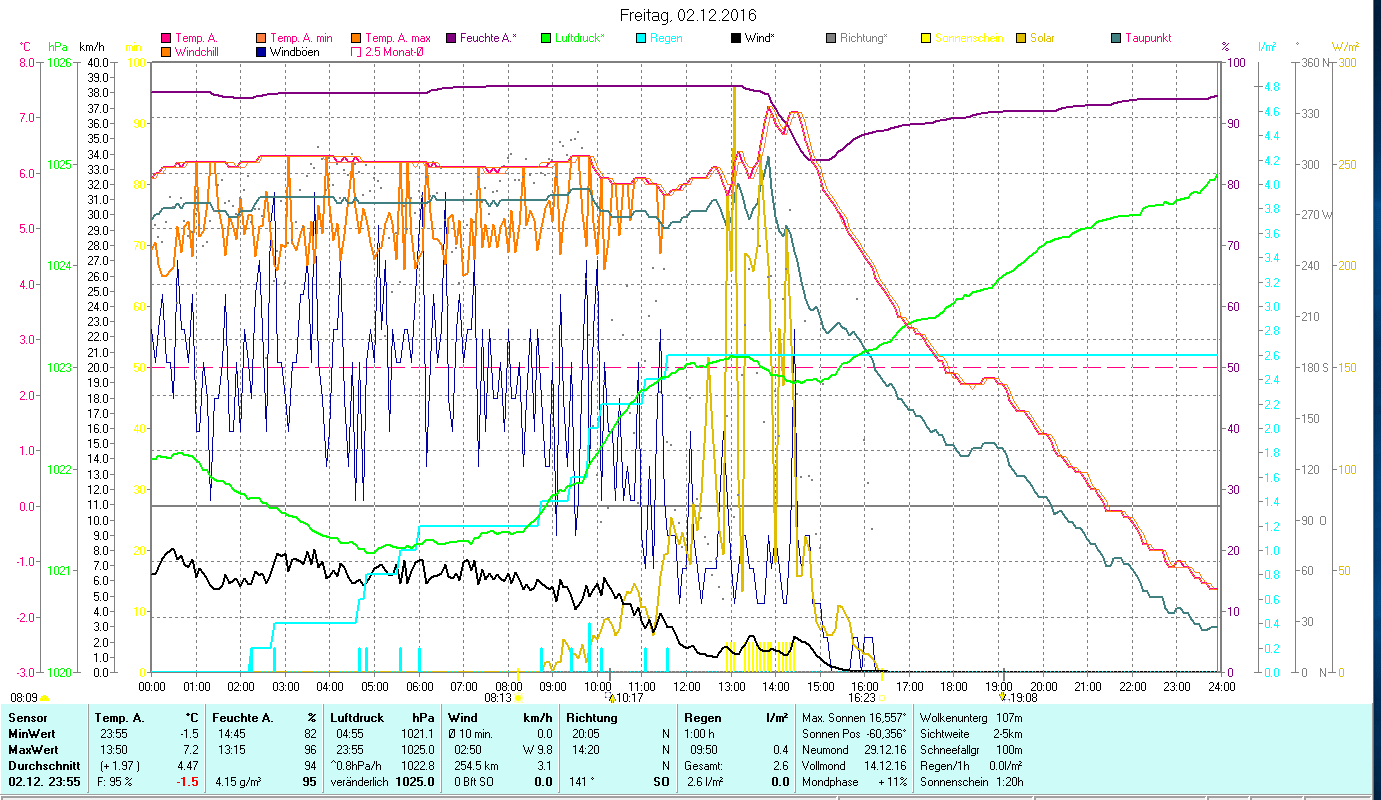Click the pink Temp. A. legend swatch
The height and width of the screenshot is (800, 1381).
[x=166, y=38]
